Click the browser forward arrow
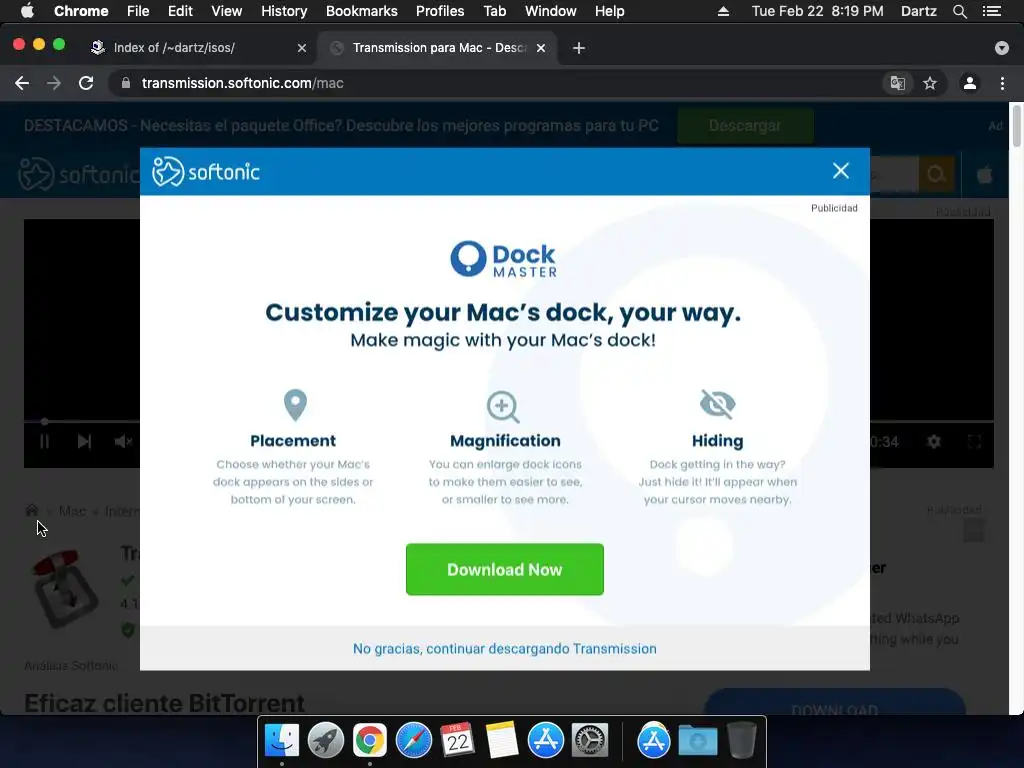 click(54, 83)
